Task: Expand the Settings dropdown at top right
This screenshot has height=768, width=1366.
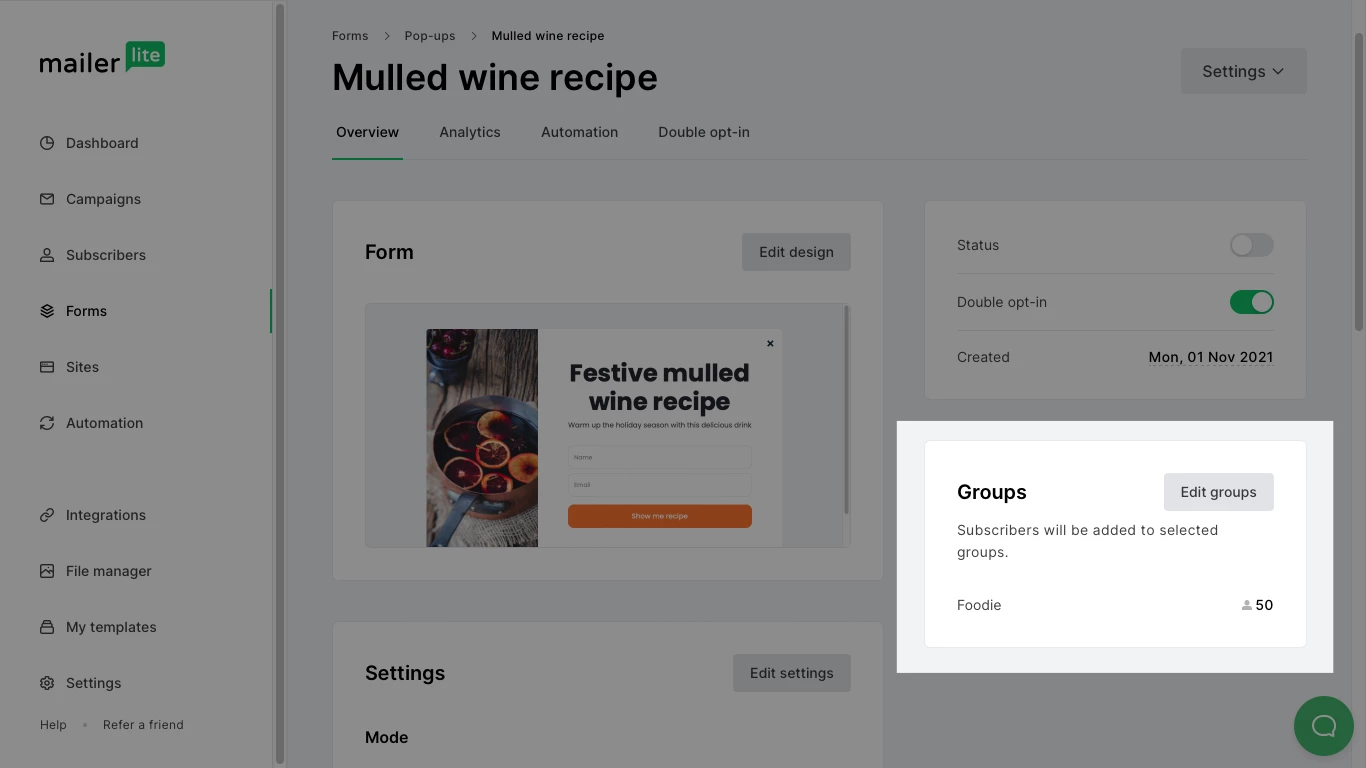Action: [1243, 72]
